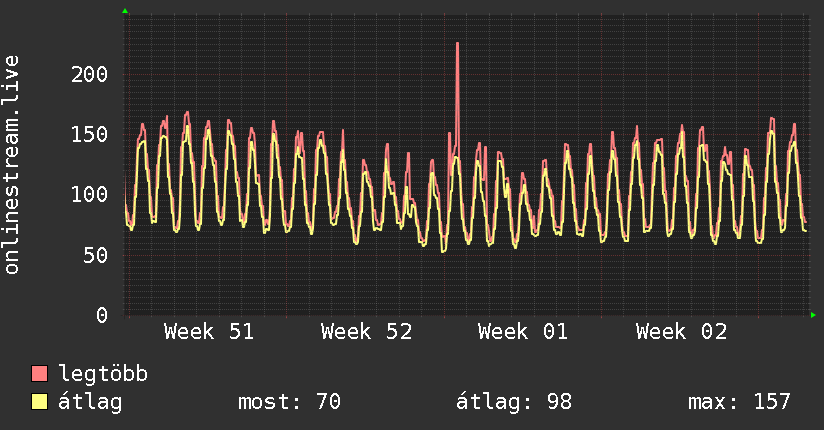Click the most: 70 value
Viewport: 824px width, 430px height.
tap(290, 402)
